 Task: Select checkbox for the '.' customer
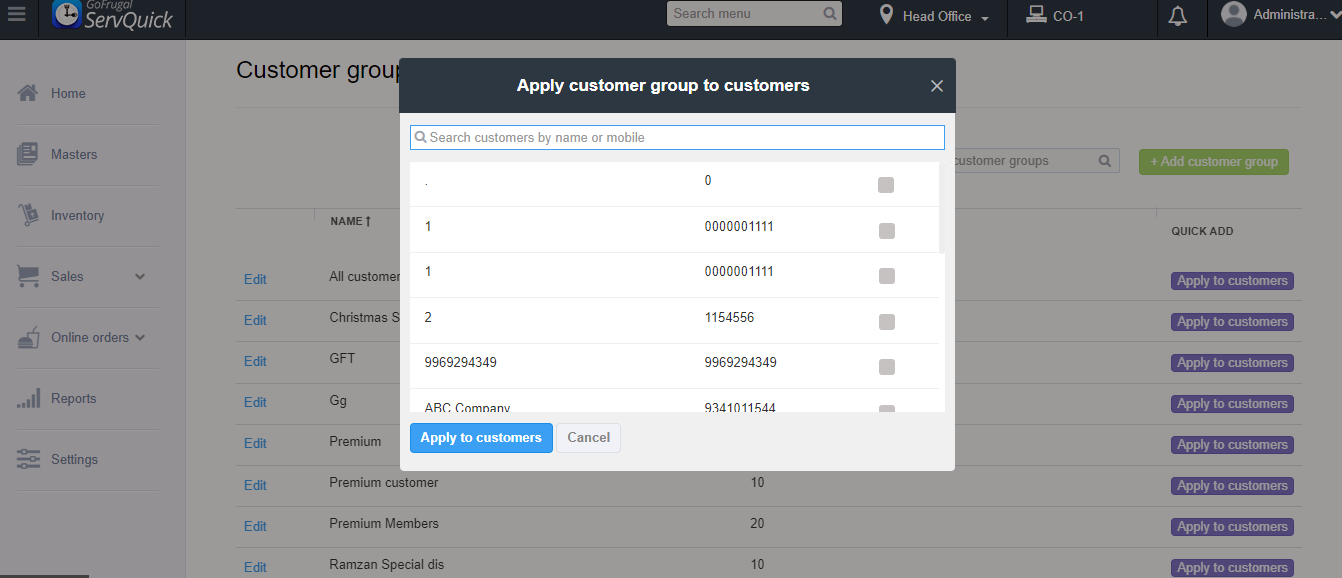(x=886, y=185)
